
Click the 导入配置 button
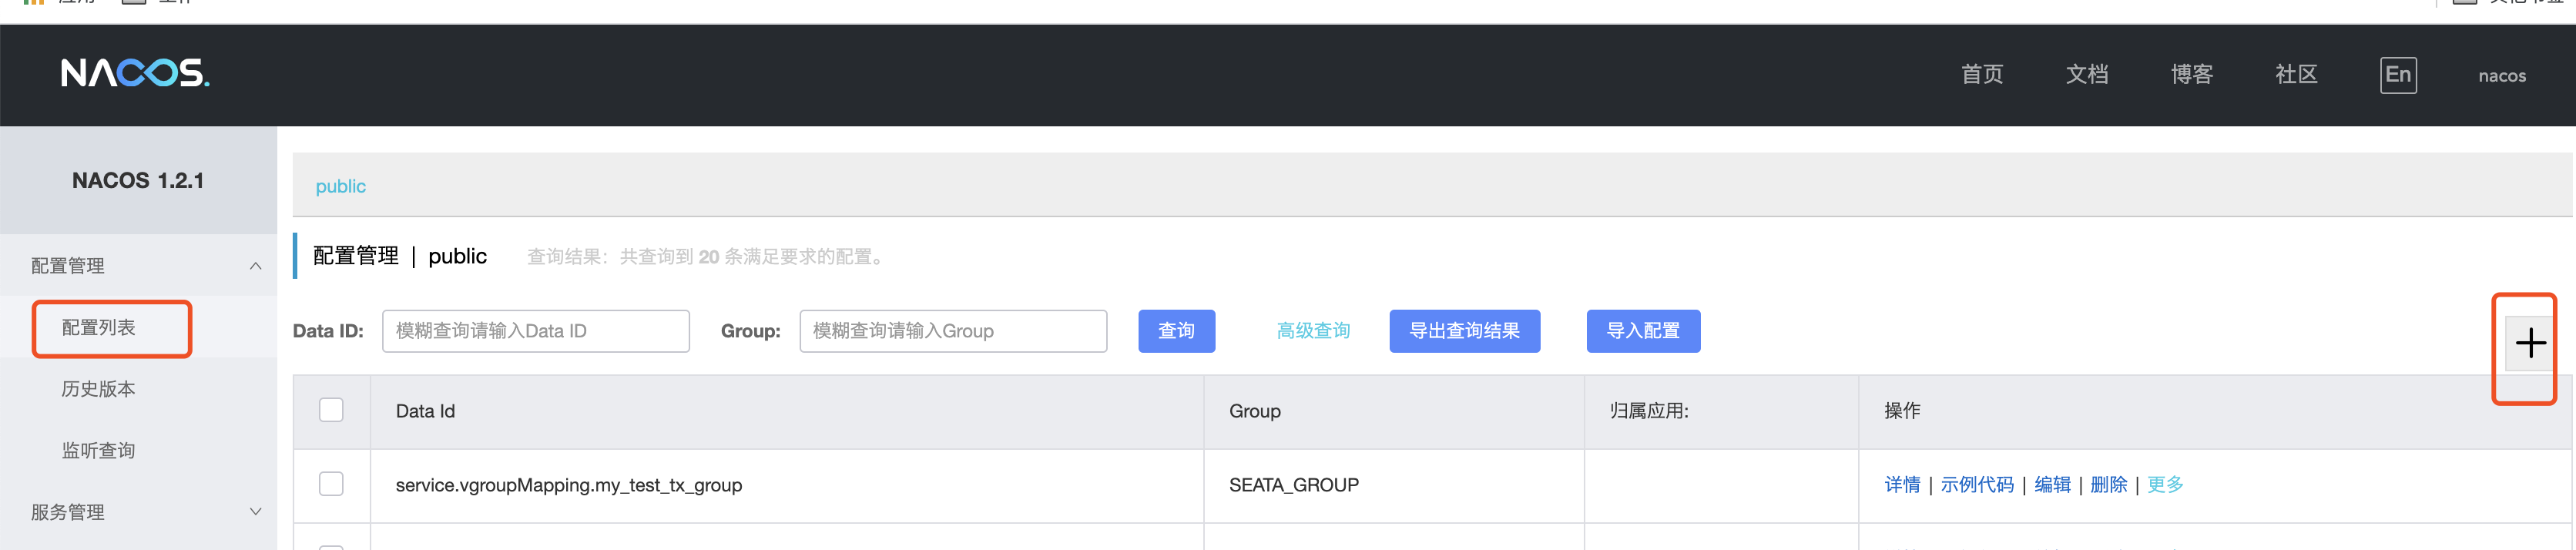[1643, 331]
